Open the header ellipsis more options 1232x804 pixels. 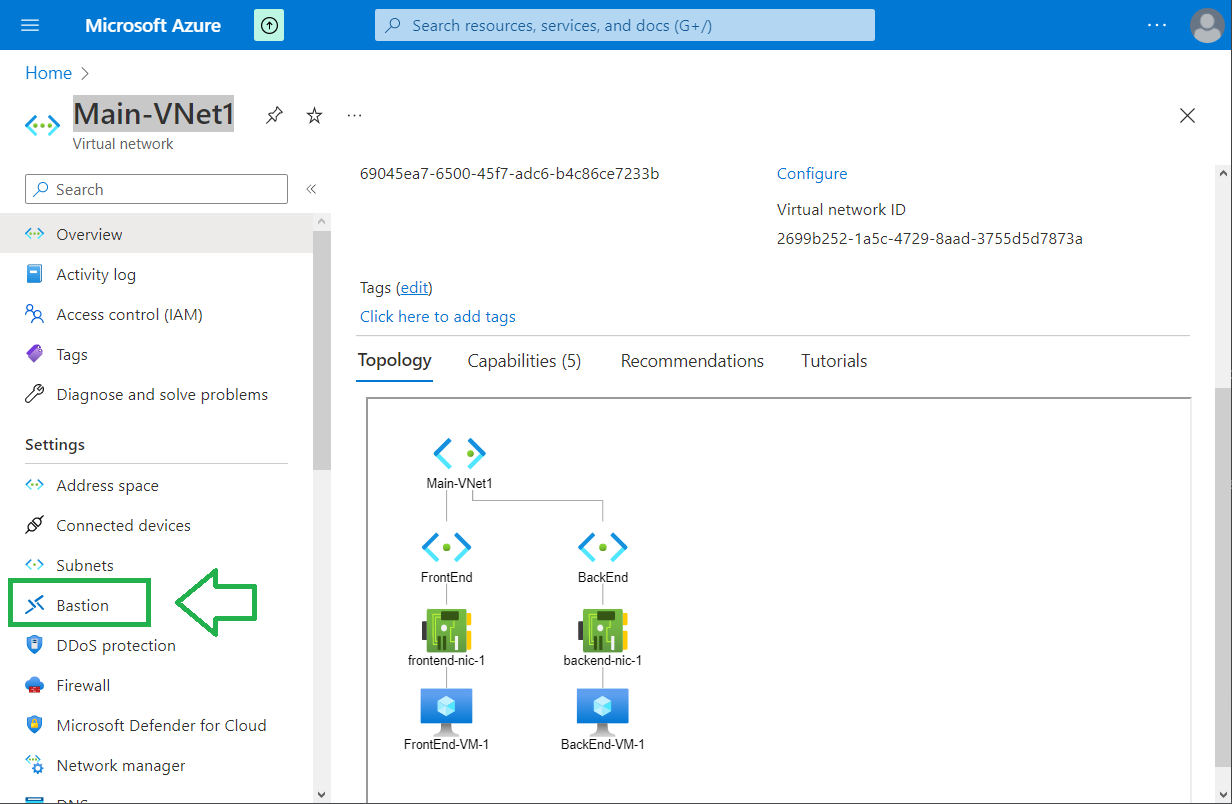tap(1157, 25)
